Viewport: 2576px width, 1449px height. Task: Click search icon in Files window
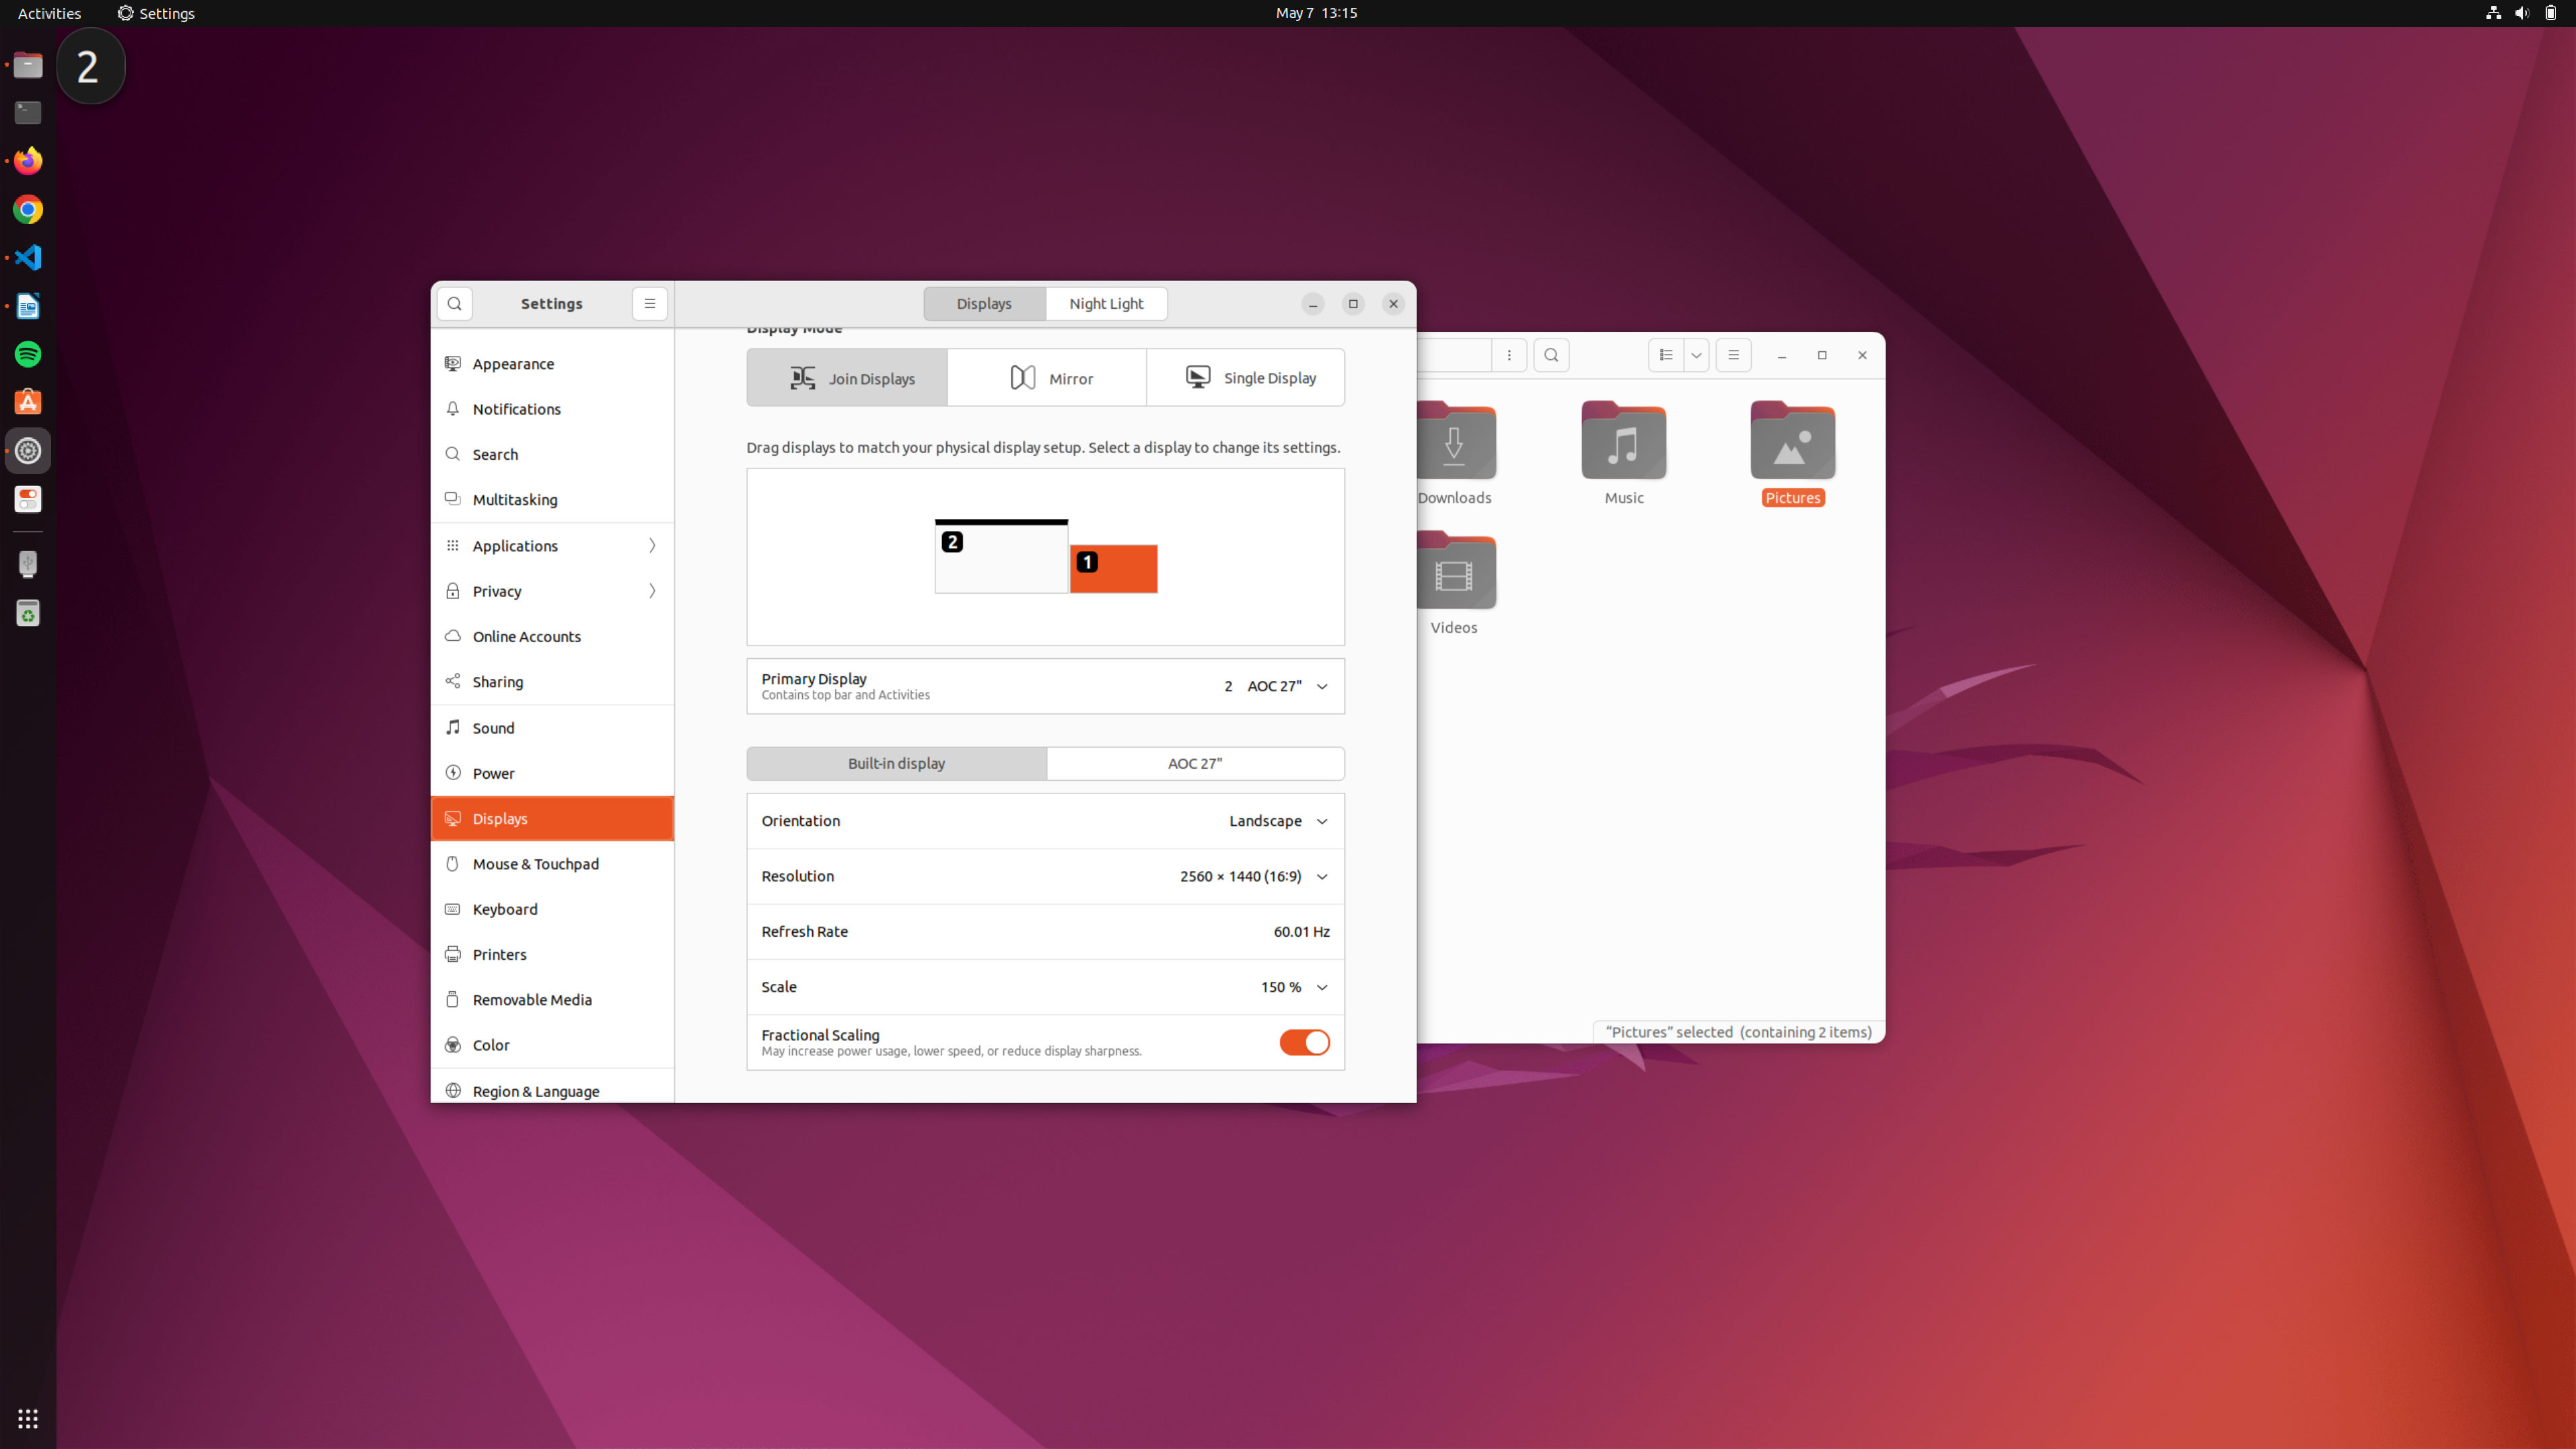click(1551, 355)
